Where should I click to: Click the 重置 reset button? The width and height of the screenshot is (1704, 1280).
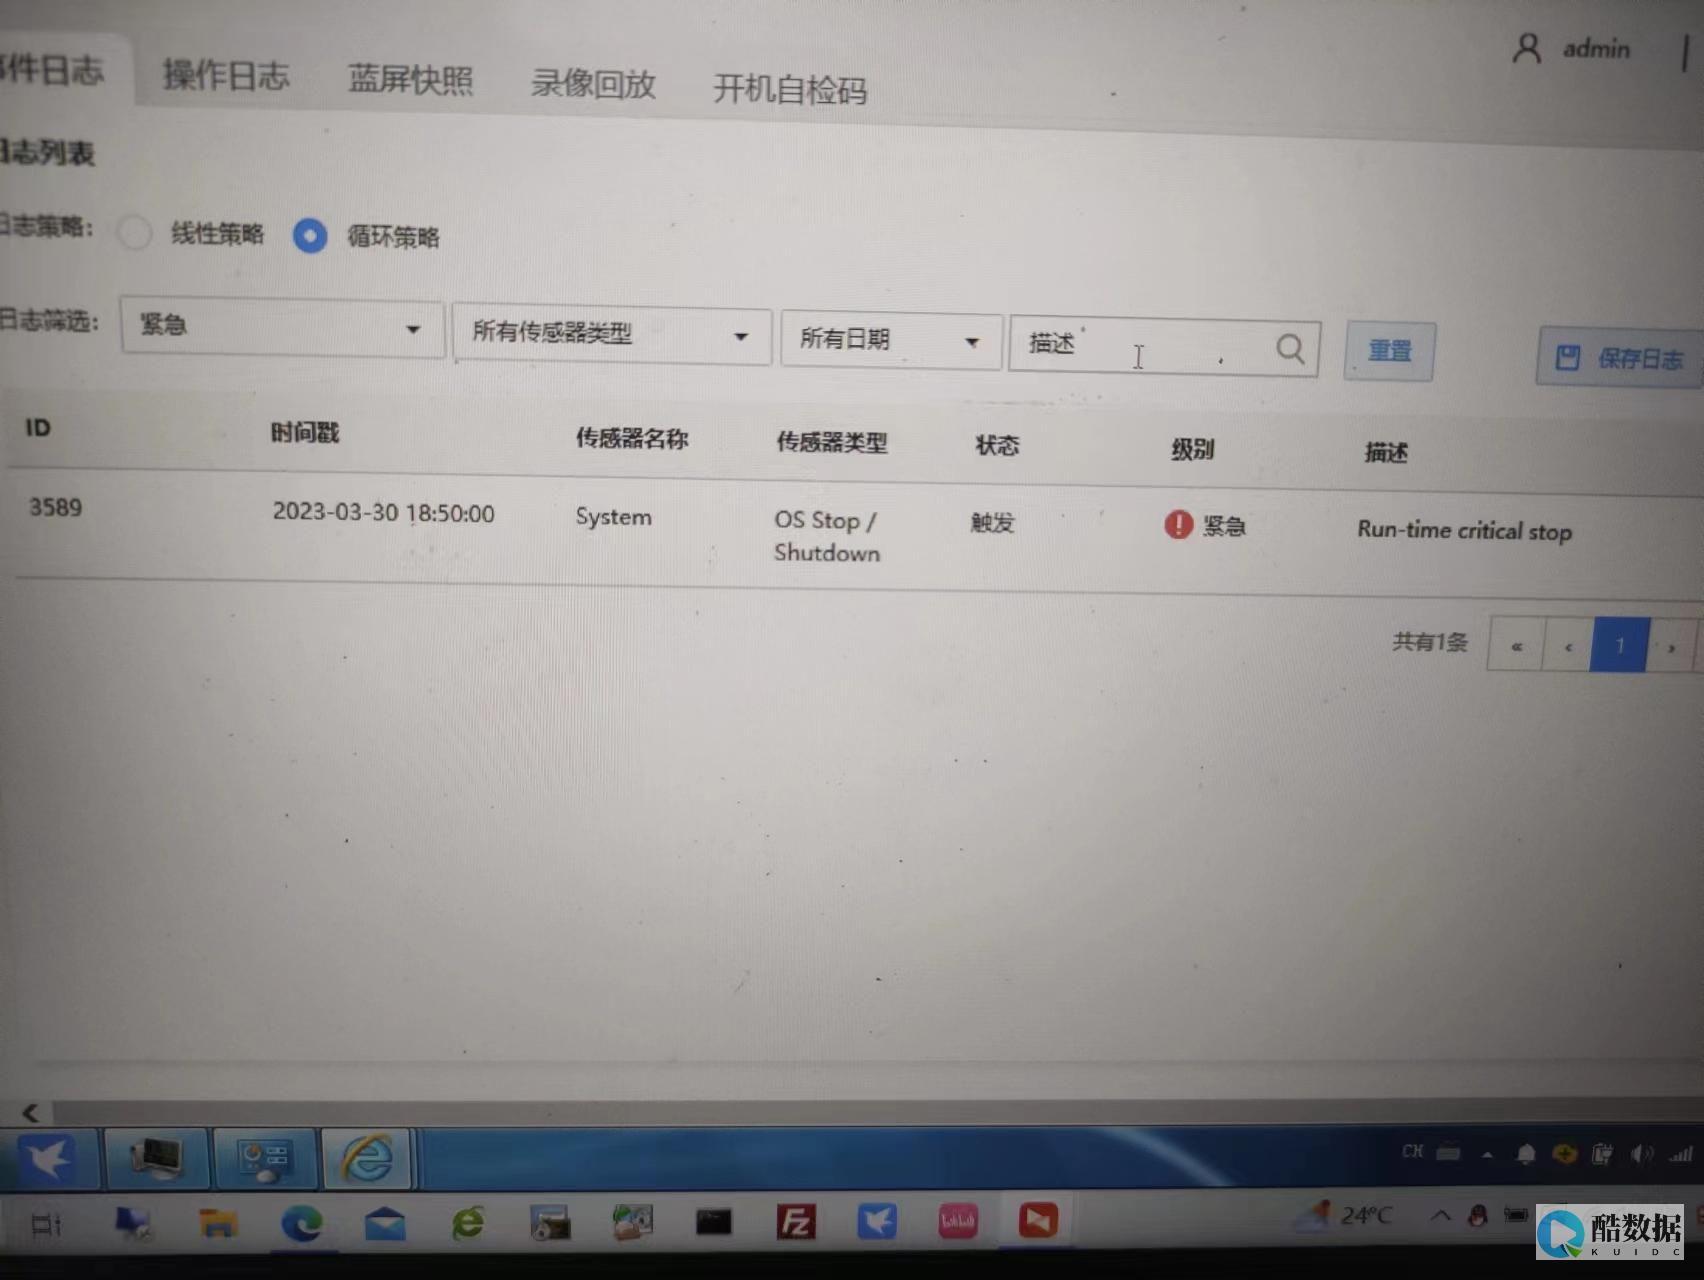point(1389,351)
